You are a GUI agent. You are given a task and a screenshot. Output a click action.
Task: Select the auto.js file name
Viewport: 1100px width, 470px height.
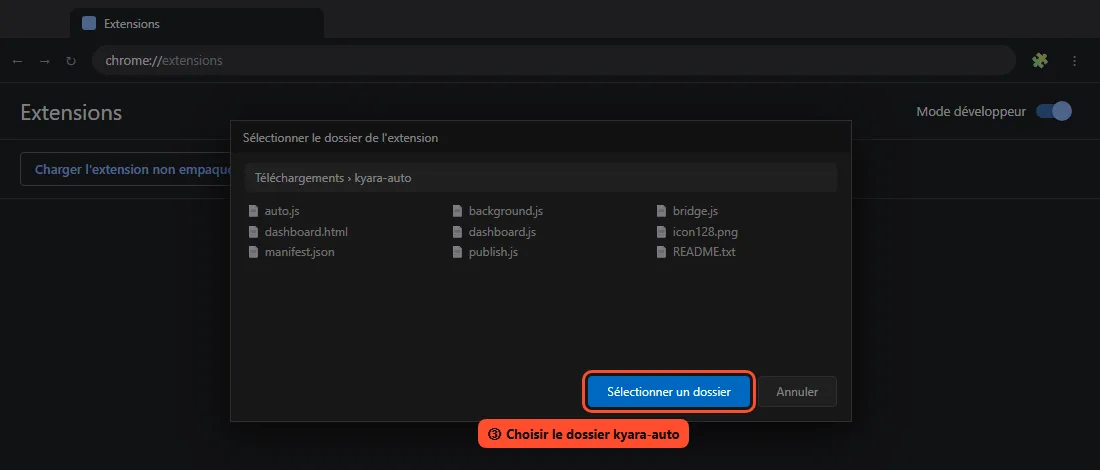point(282,210)
